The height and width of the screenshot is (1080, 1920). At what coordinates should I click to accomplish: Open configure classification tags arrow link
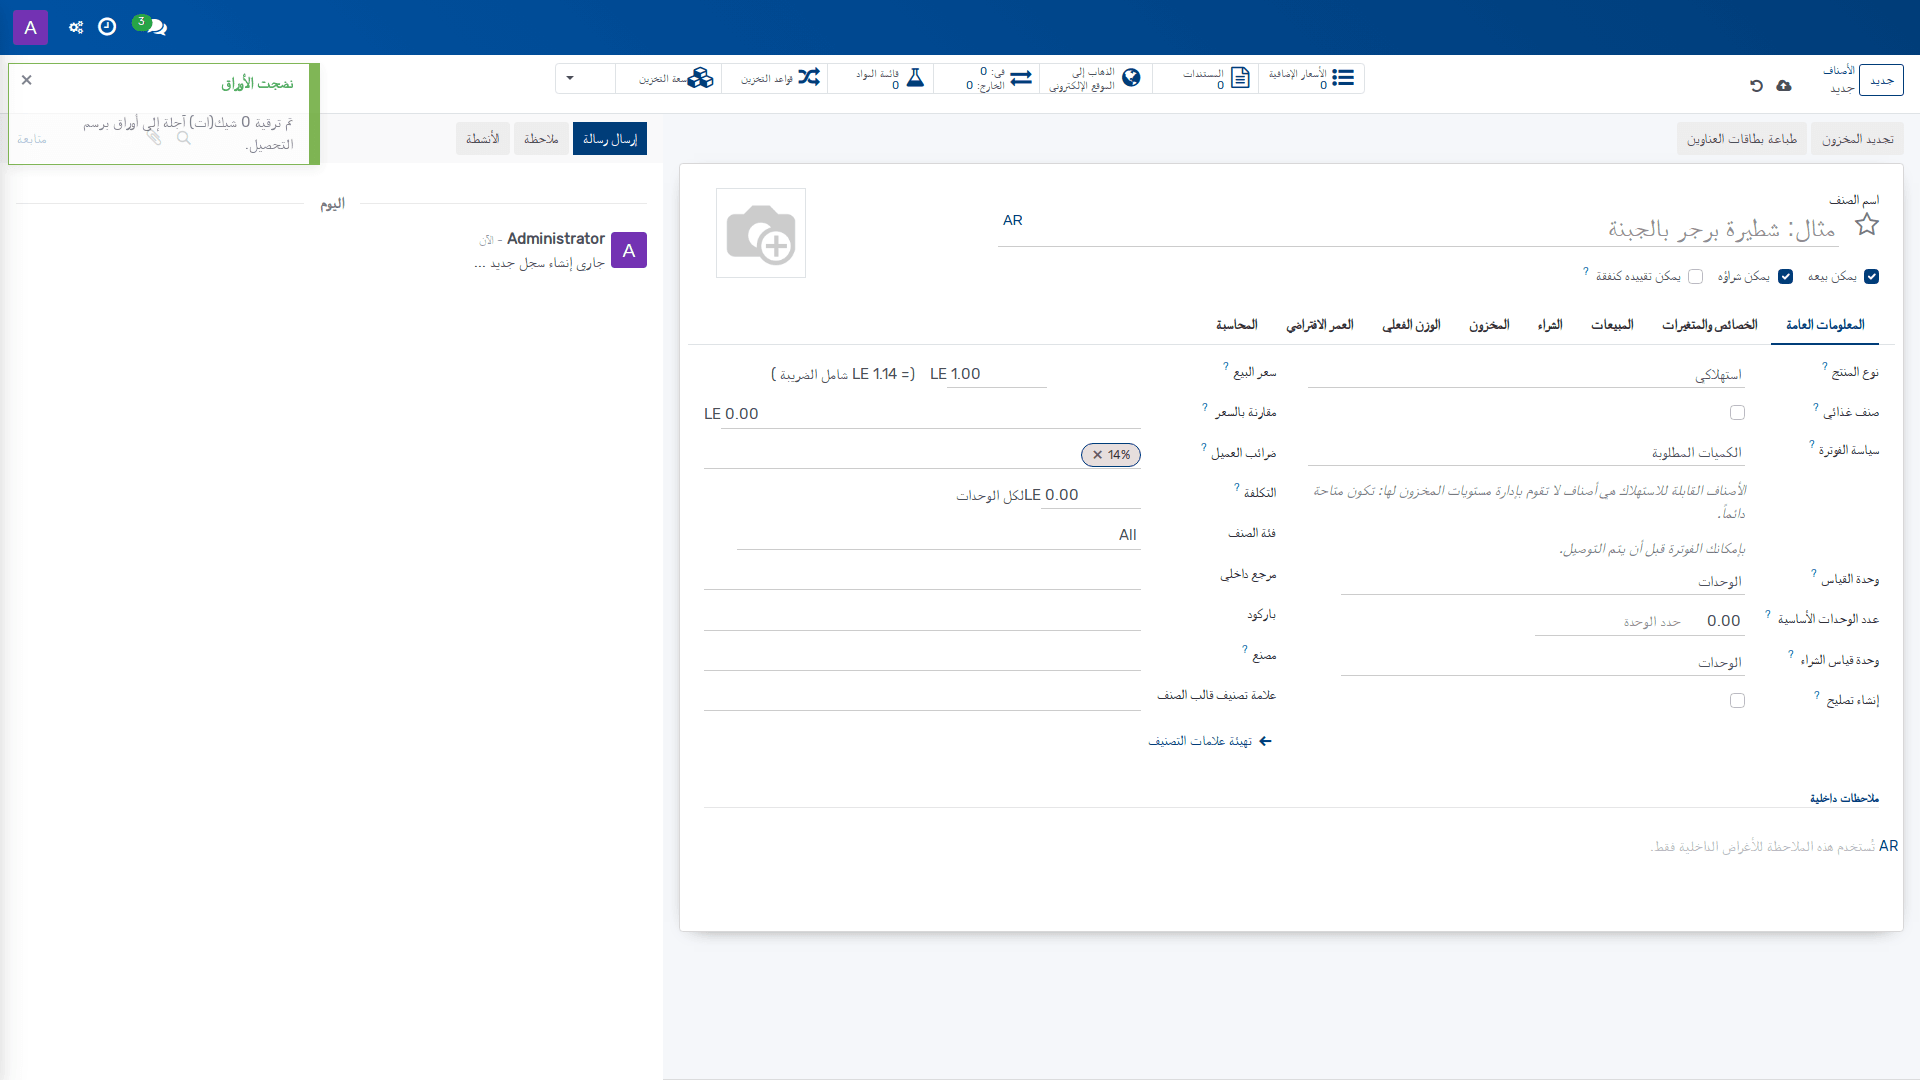coord(1210,741)
